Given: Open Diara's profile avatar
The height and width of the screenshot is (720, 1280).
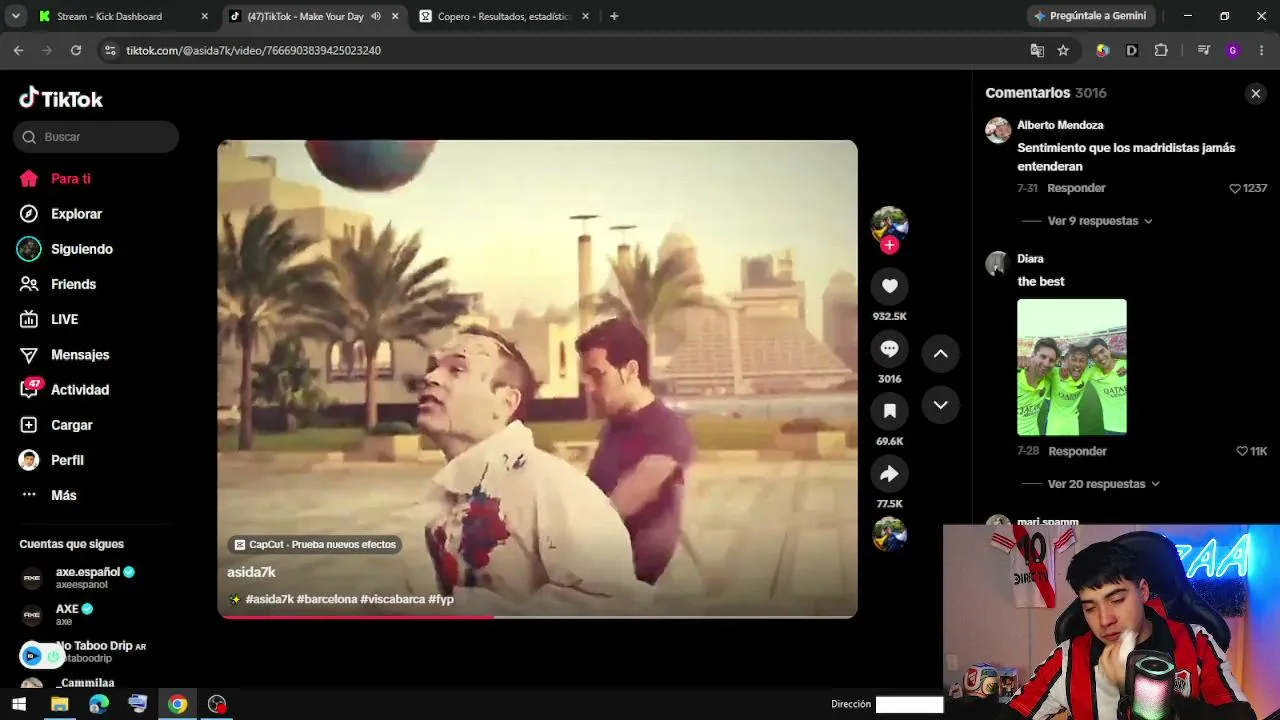Looking at the screenshot, I should click(x=998, y=264).
